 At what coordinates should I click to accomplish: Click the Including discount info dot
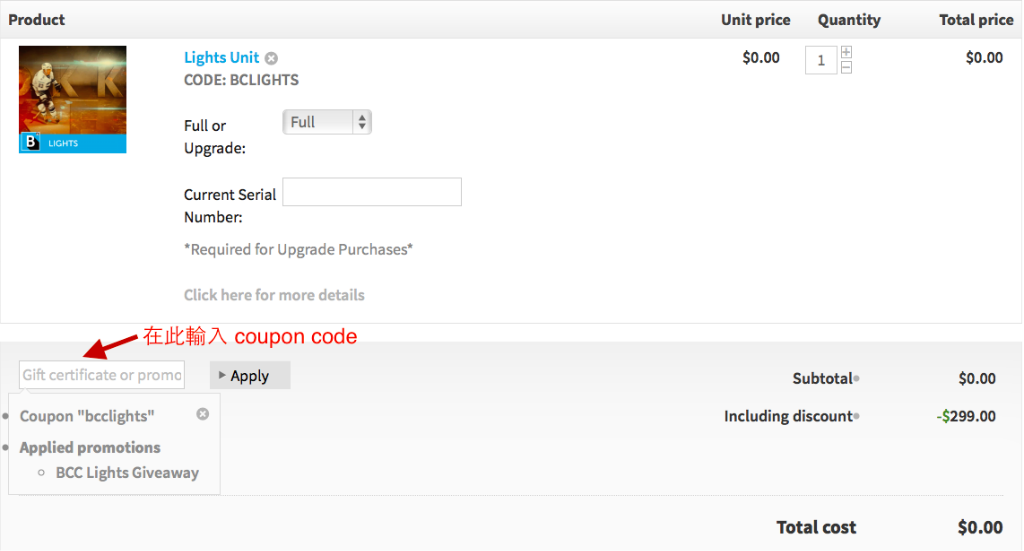point(856,416)
